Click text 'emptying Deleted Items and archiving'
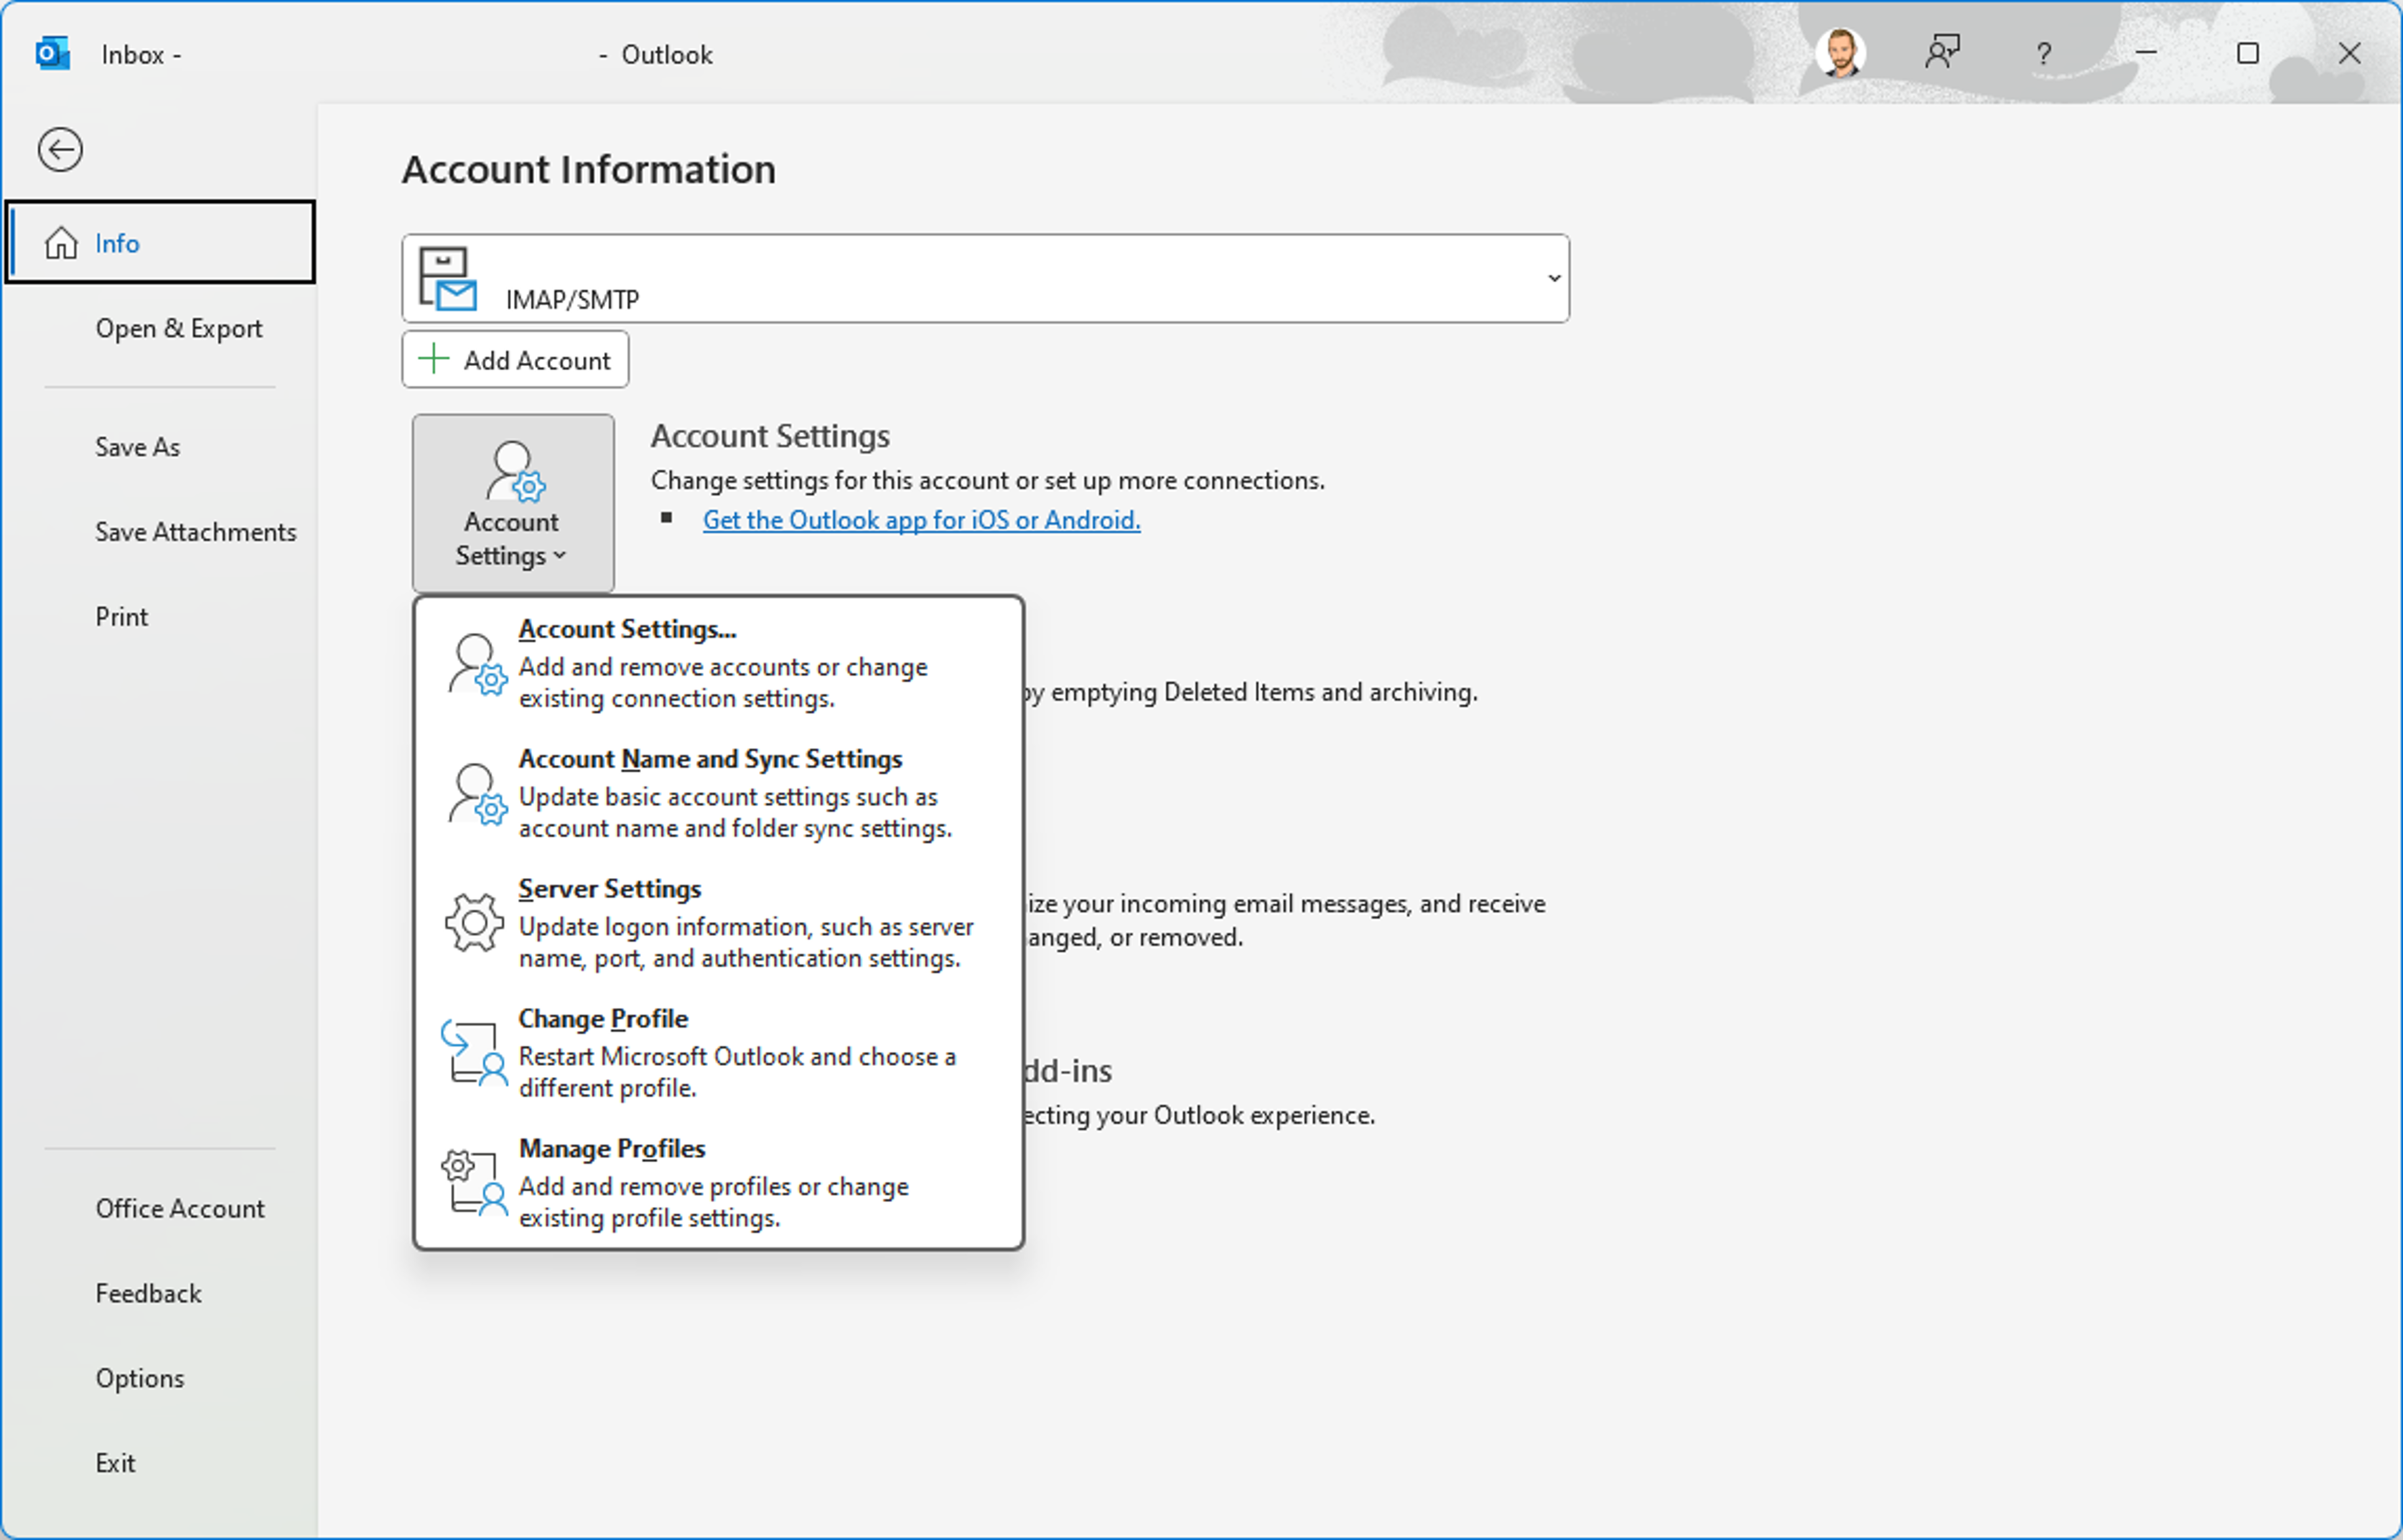The image size is (2403, 1540). tap(1264, 692)
